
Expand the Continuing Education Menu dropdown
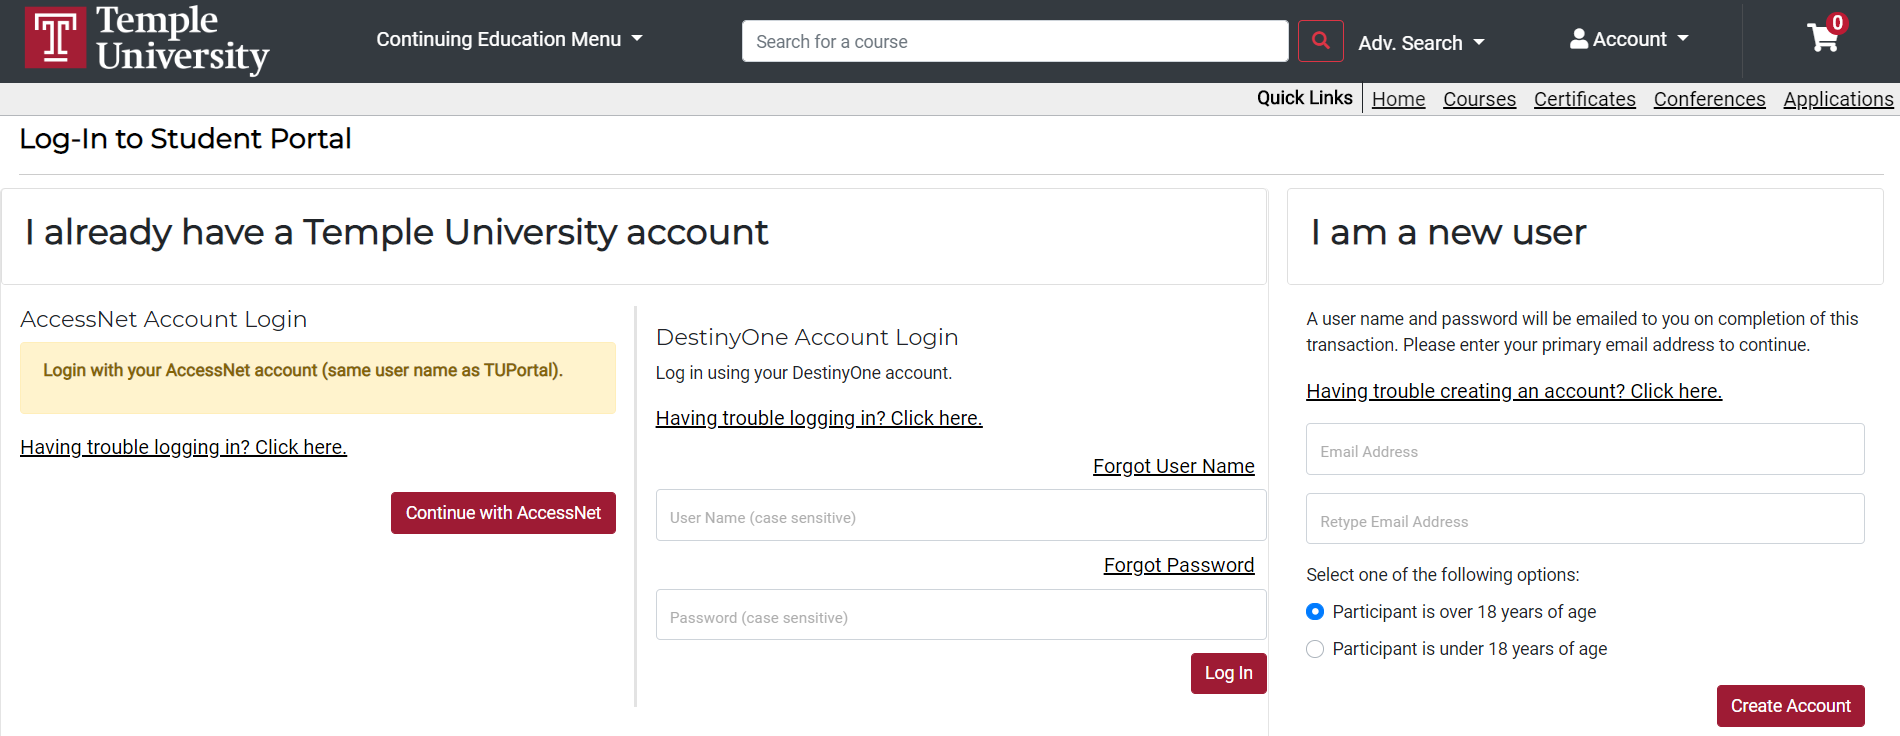[x=509, y=39]
